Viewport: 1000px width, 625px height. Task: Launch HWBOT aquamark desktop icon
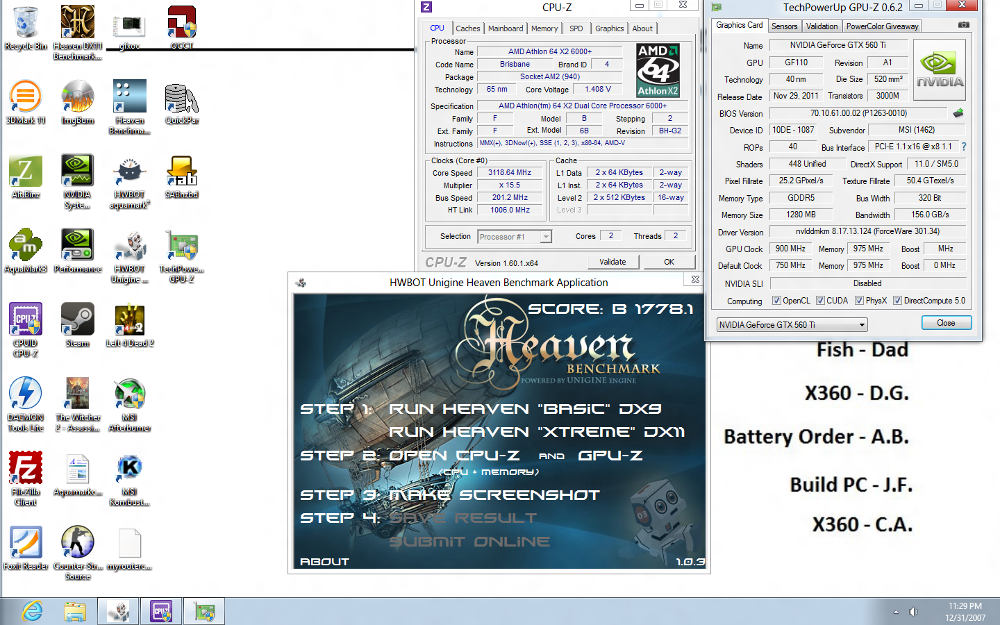coord(130,182)
